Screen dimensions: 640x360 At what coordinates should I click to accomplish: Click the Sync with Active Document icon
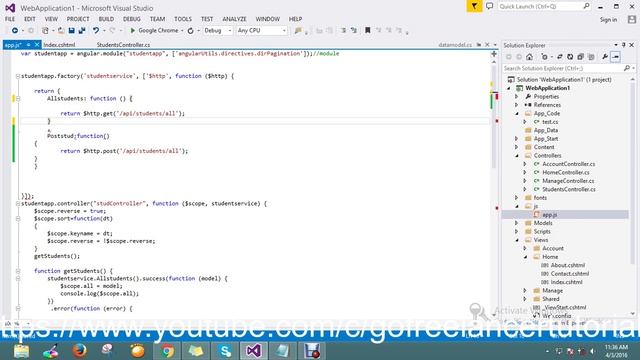point(560,57)
